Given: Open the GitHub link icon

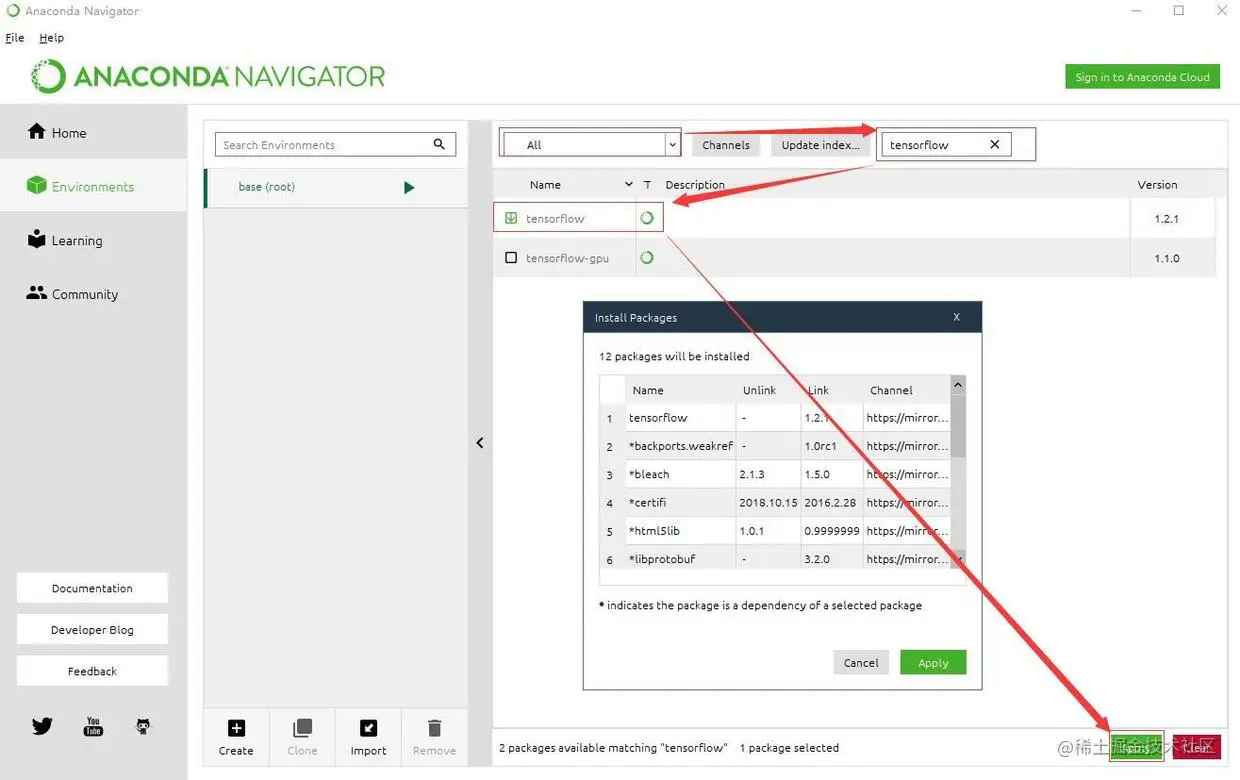Looking at the screenshot, I should pyautogui.click(x=143, y=726).
